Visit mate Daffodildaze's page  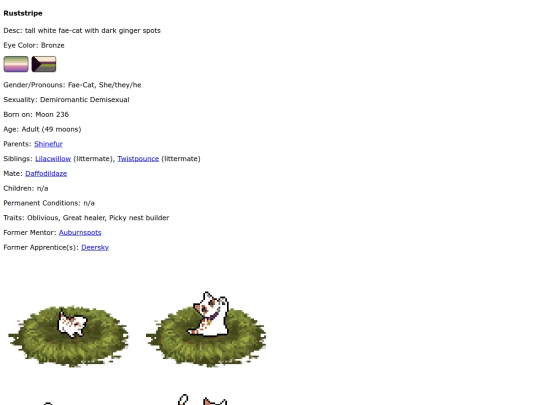click(x=46, y=174)
